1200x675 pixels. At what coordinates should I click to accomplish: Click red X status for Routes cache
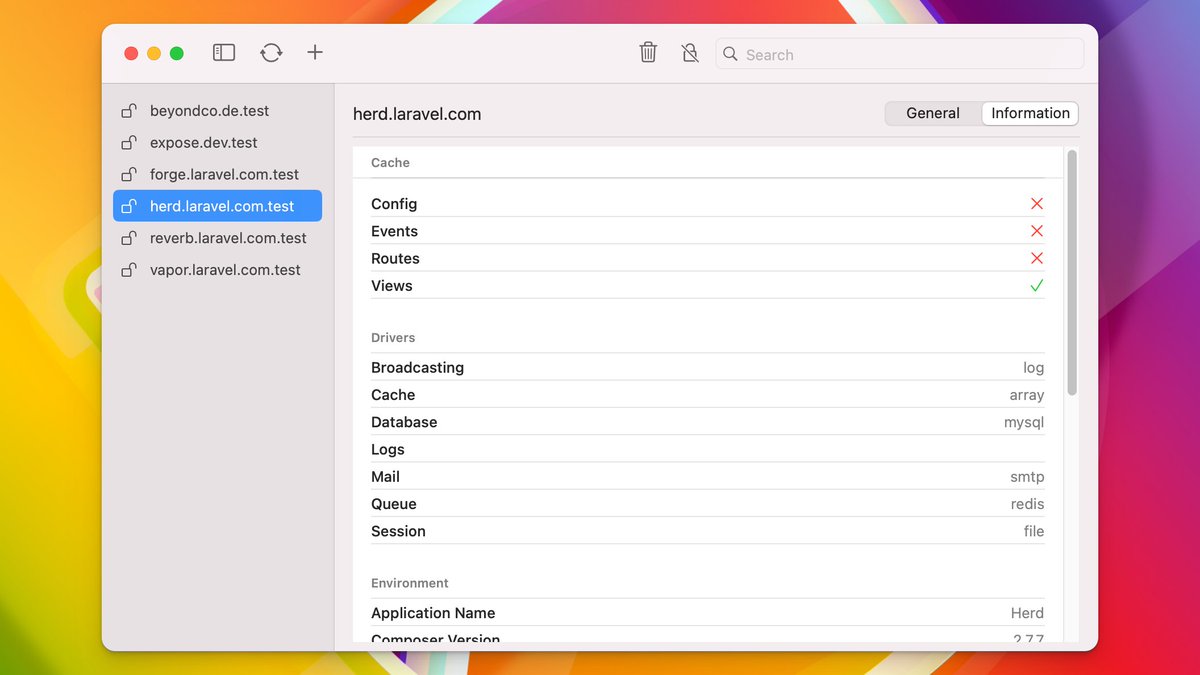click(x=1037, y=258)
